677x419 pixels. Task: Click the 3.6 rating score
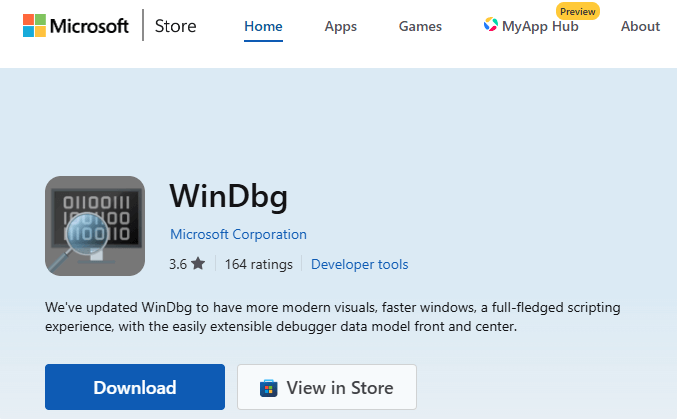point(178,264)
